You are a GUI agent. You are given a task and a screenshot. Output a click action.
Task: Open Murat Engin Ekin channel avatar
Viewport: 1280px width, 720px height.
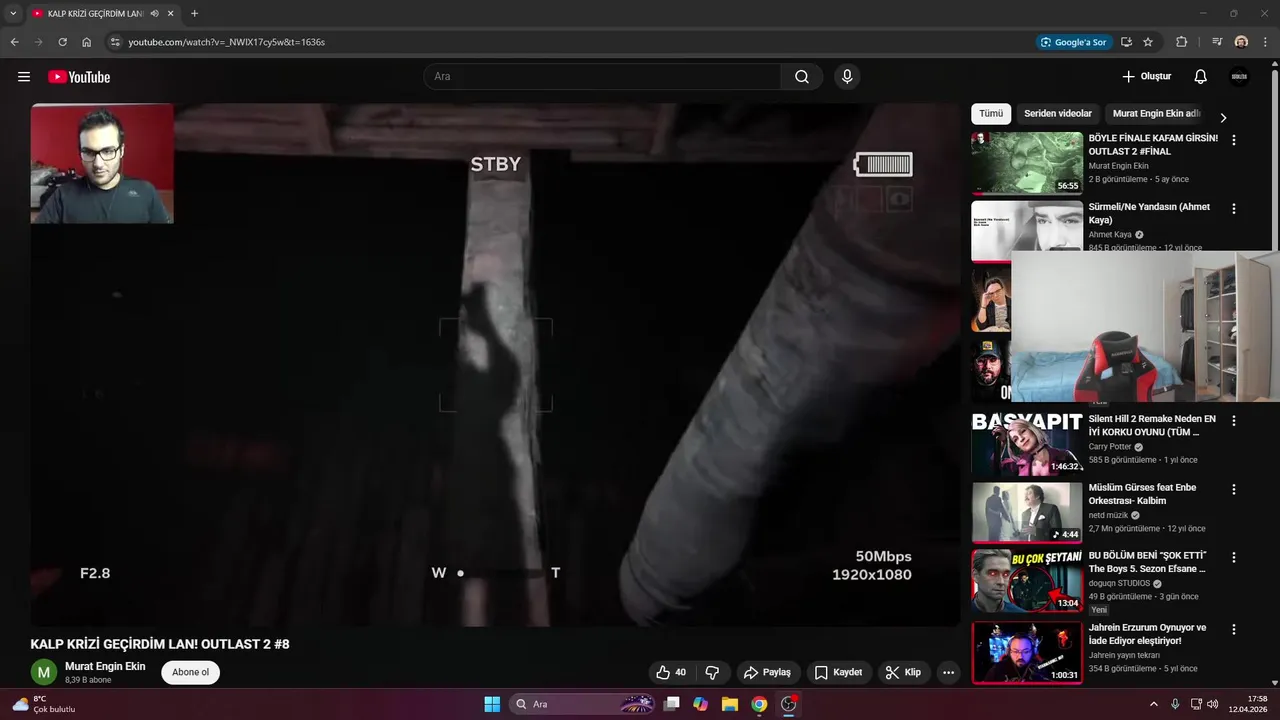tap(43, 672)
